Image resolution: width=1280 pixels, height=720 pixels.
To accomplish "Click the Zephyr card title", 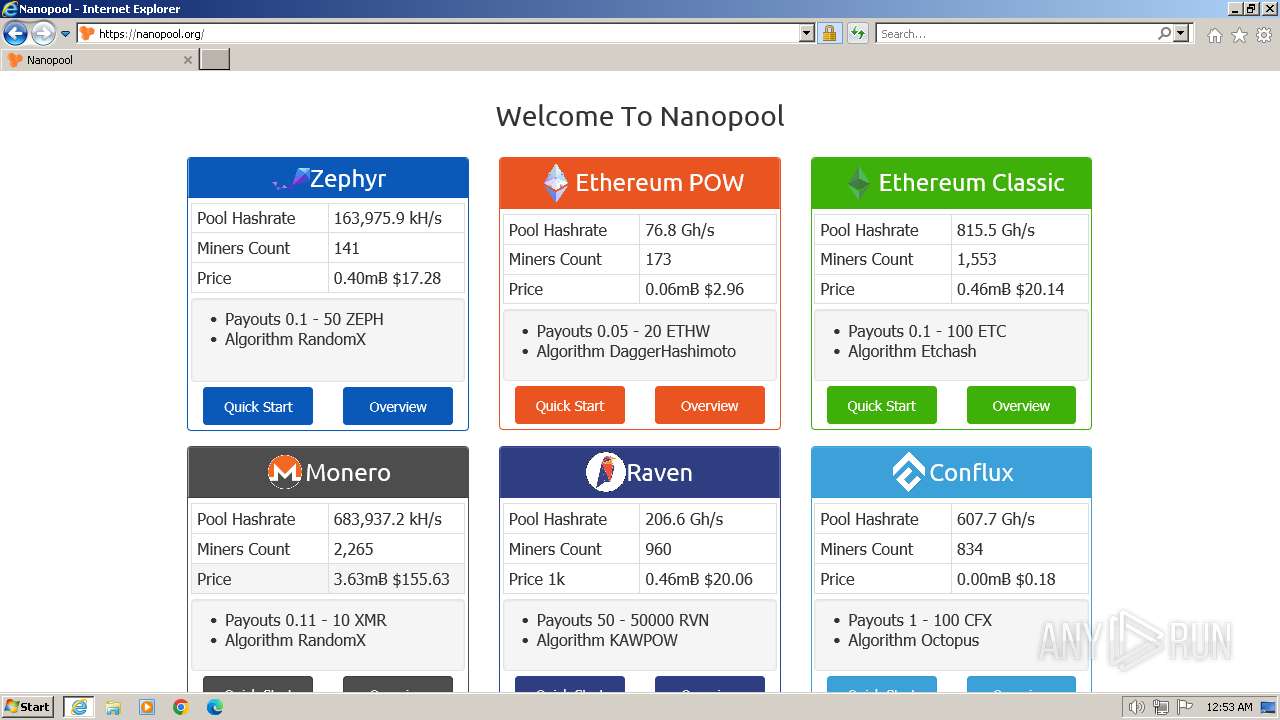I will point(348,179).
